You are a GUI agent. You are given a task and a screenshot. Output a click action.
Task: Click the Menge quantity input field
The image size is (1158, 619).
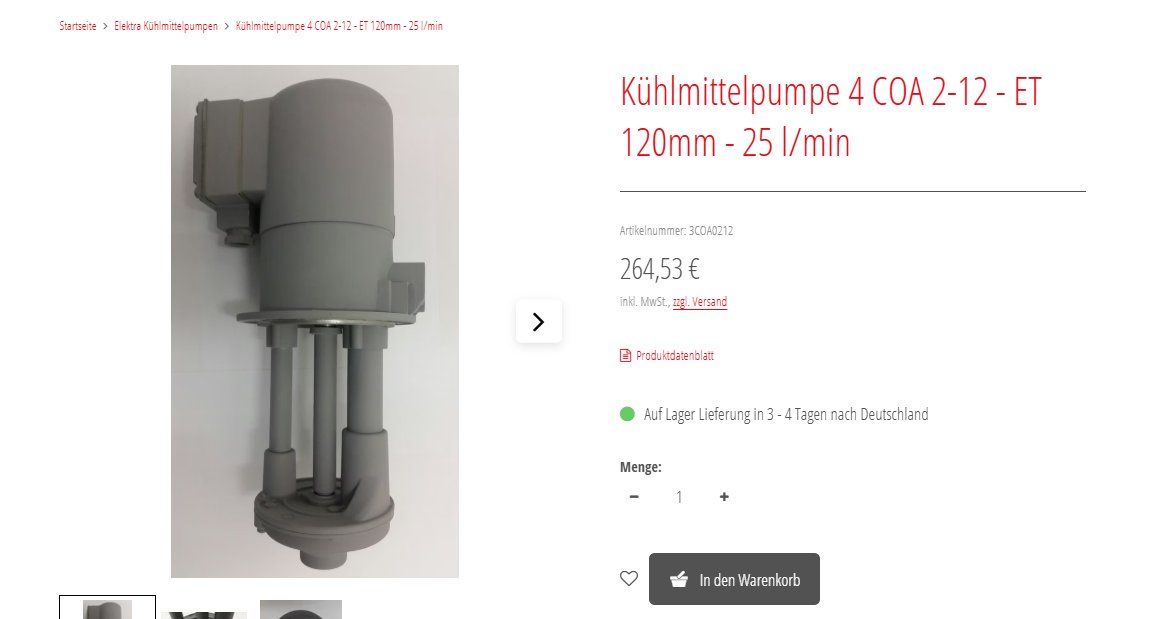[679, 496]
